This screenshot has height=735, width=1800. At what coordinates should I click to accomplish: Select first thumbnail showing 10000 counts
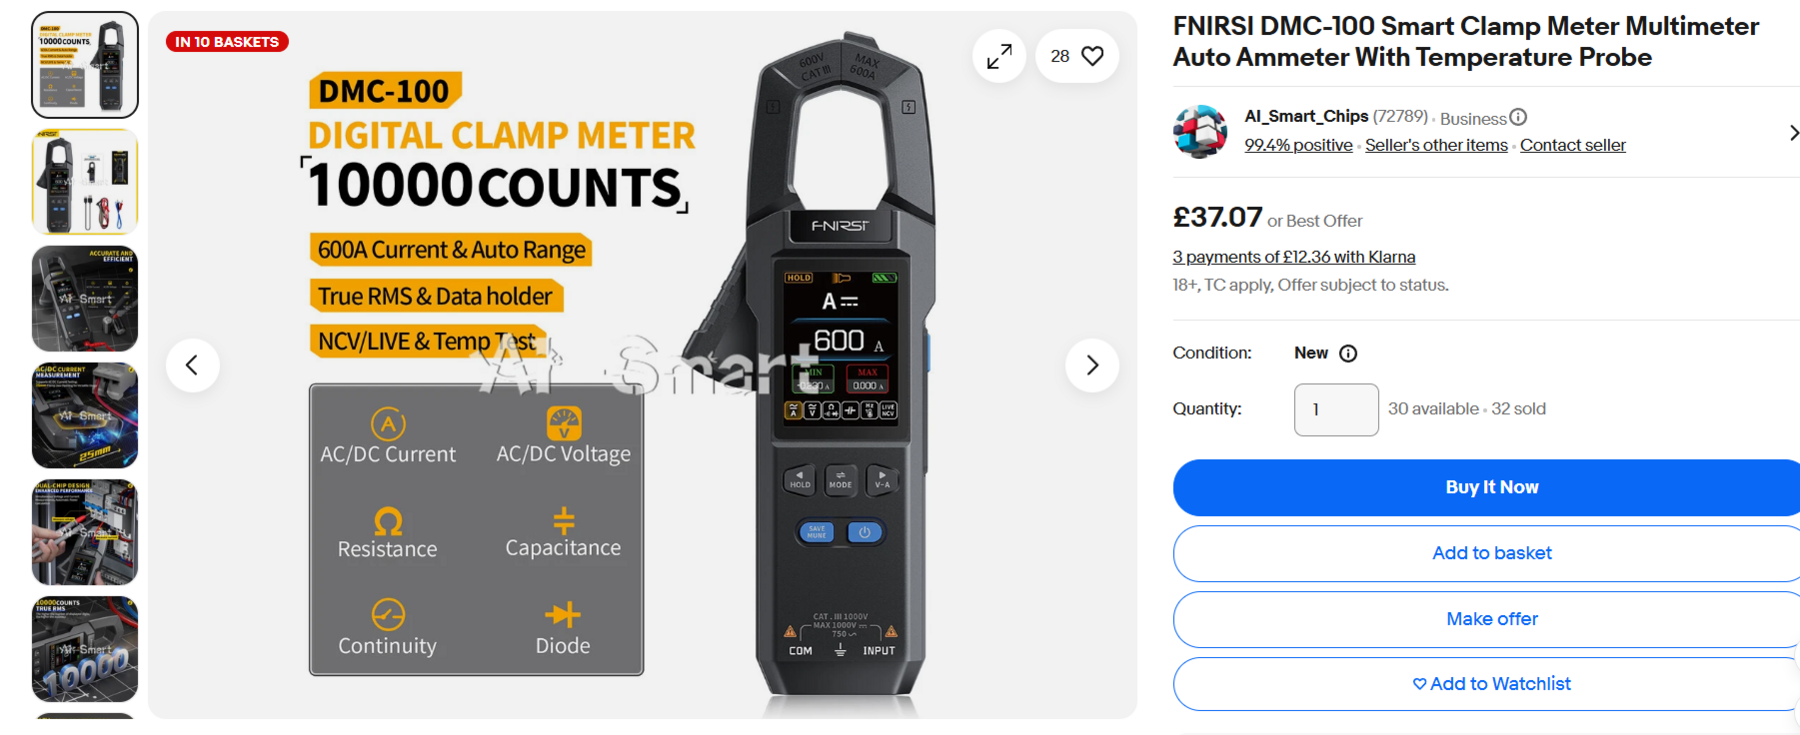[85, 65]
